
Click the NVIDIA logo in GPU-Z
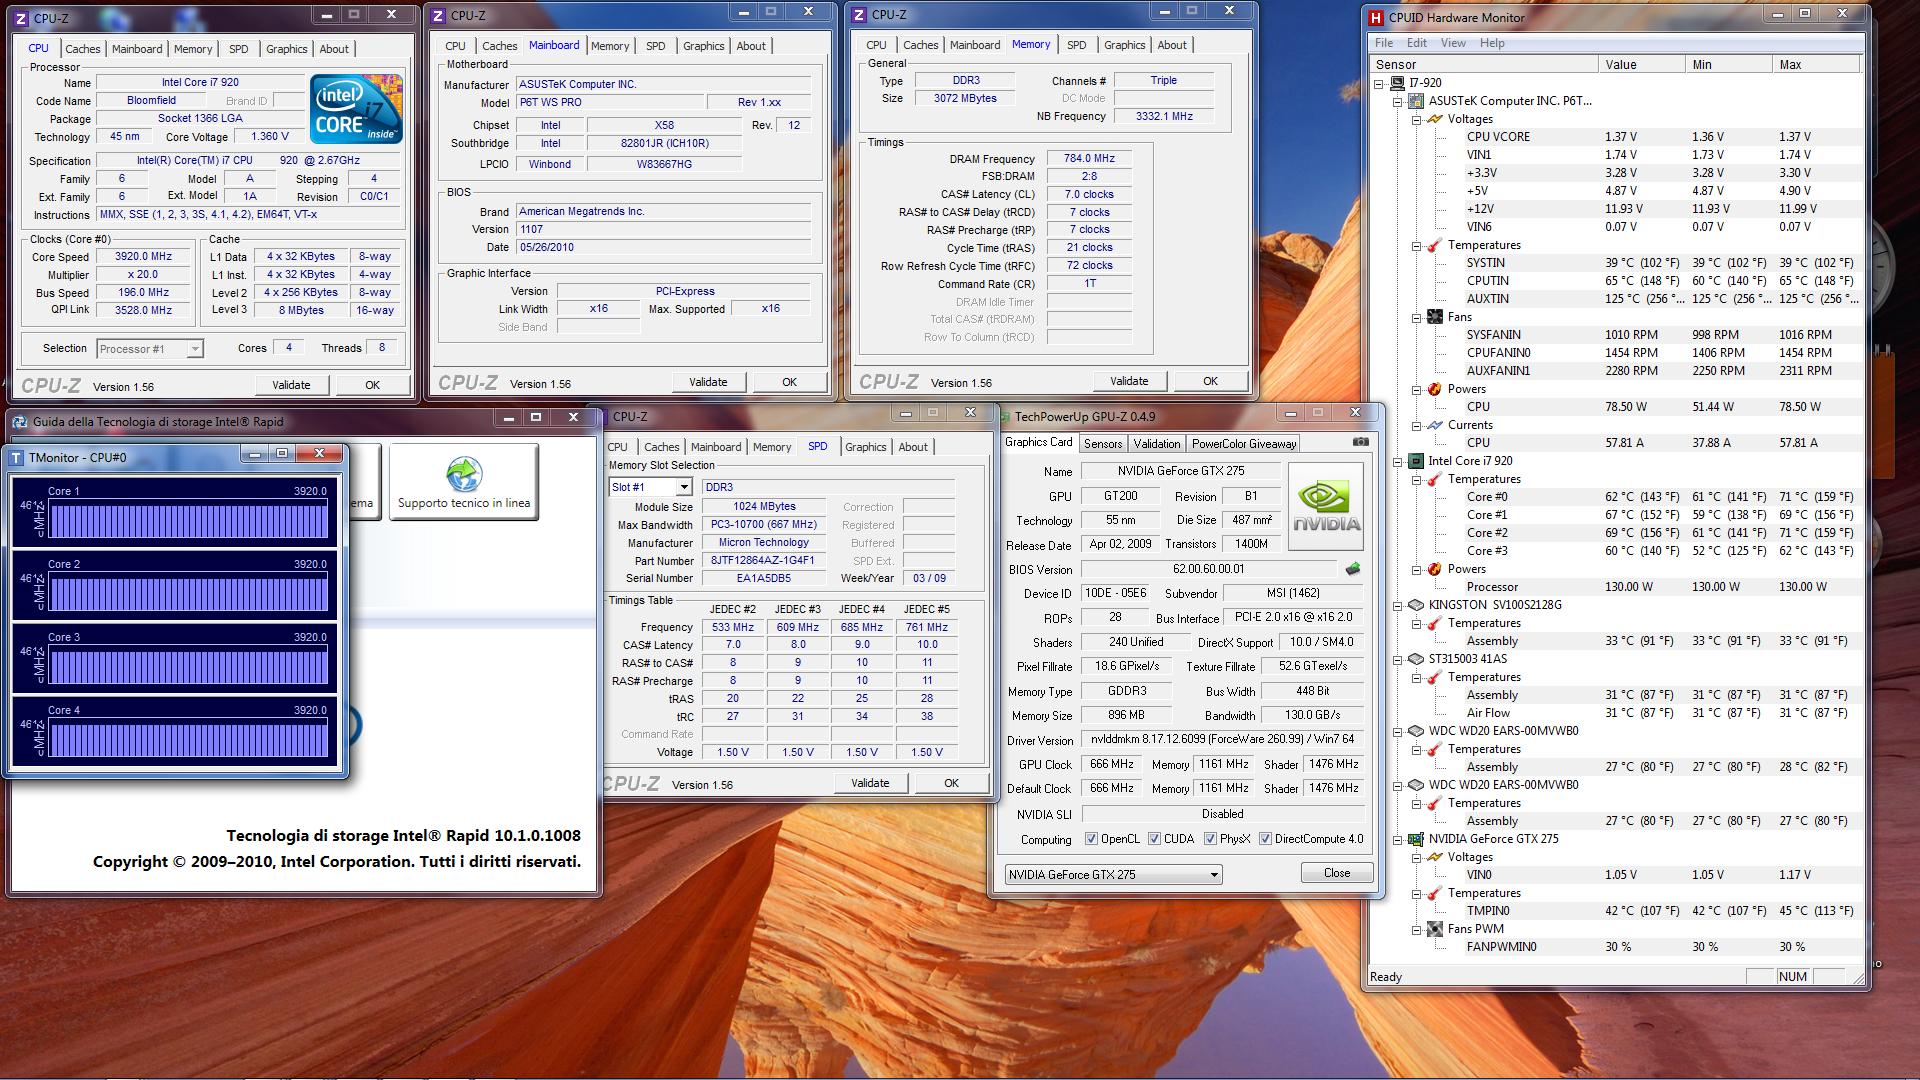[x=1326, y=506]
